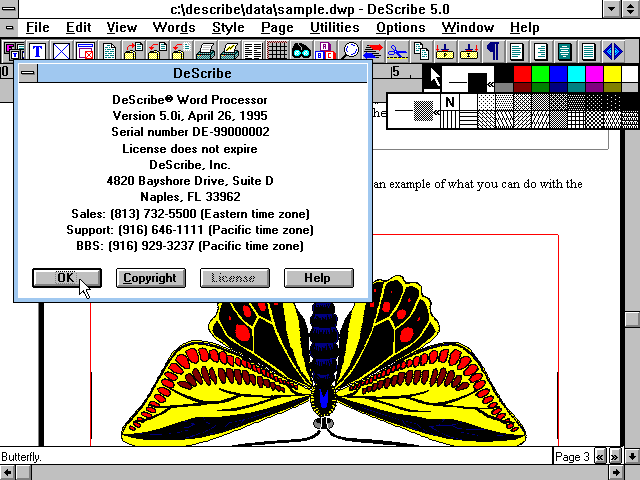Click the scissors cut icon
Screen dimensions: 640x480
click(397, 51)
